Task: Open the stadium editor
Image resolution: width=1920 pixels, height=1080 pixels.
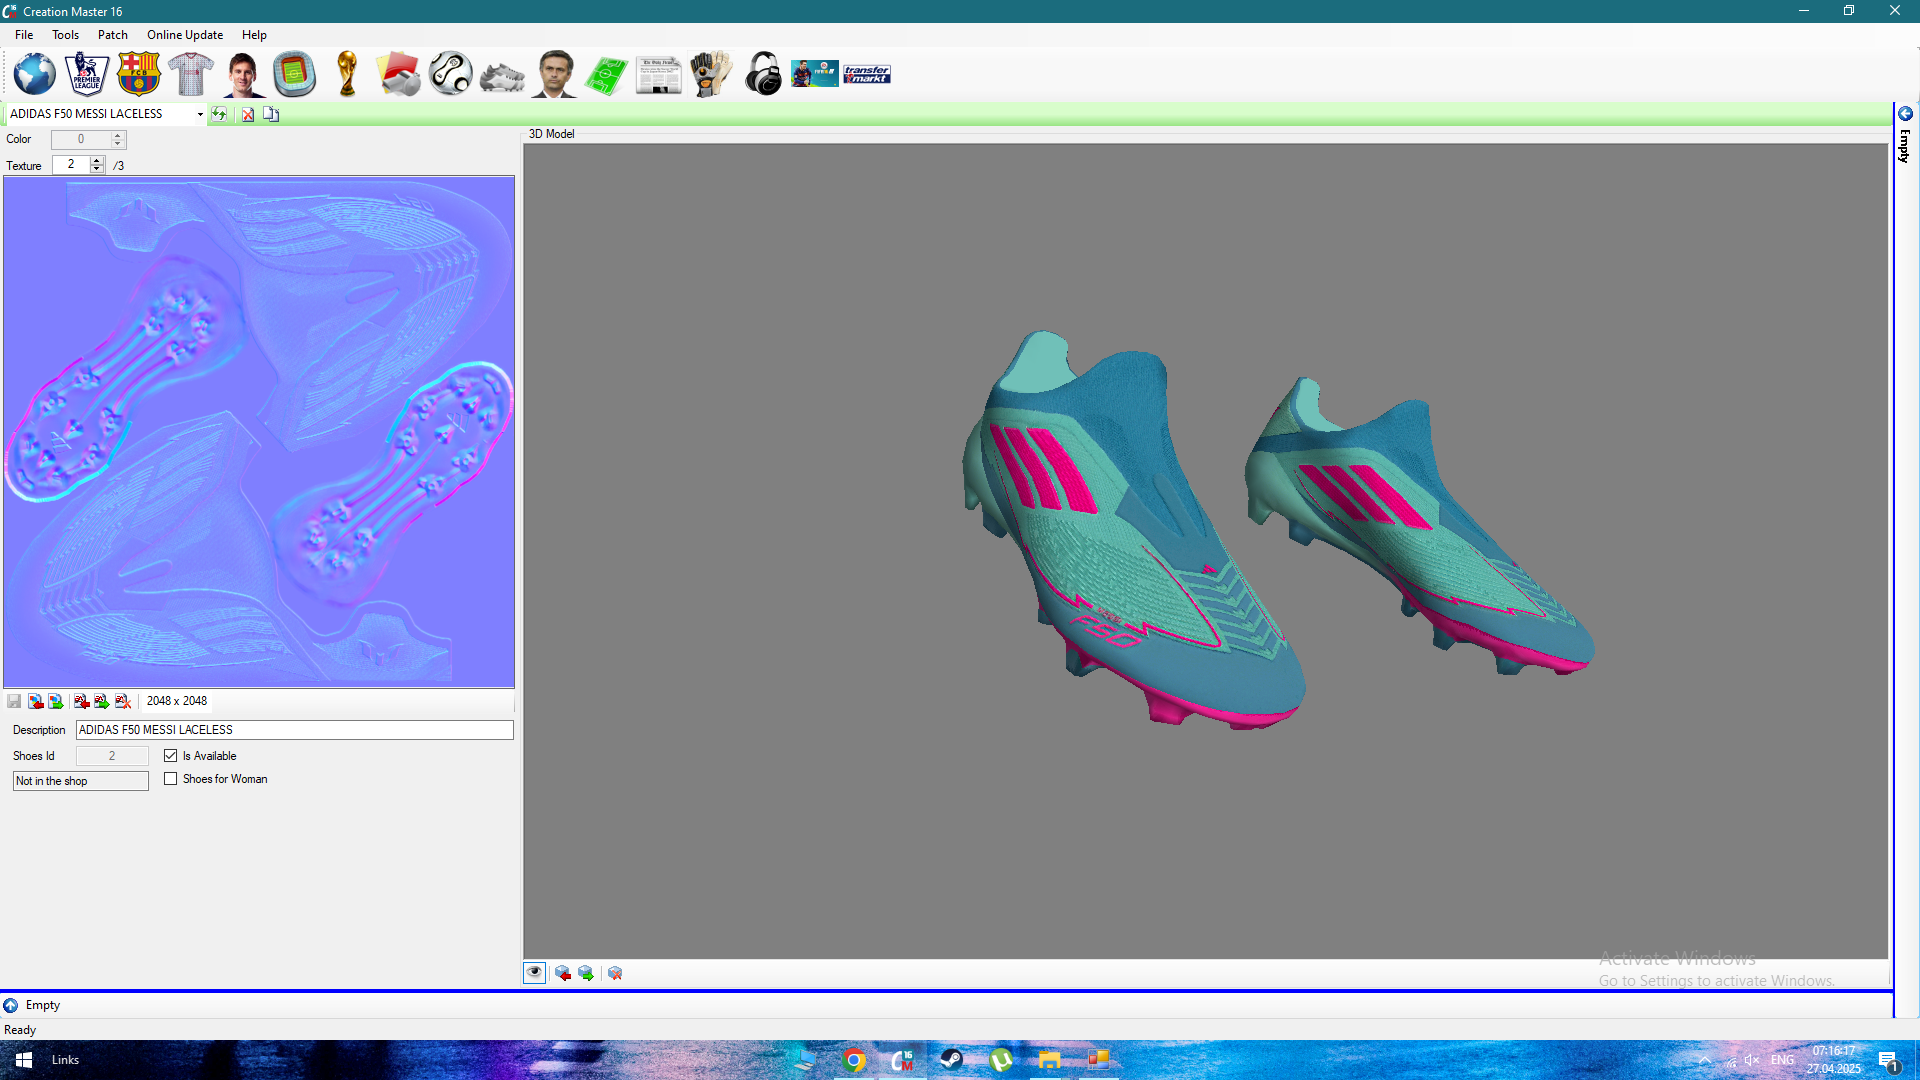Action: click(295, 75)
